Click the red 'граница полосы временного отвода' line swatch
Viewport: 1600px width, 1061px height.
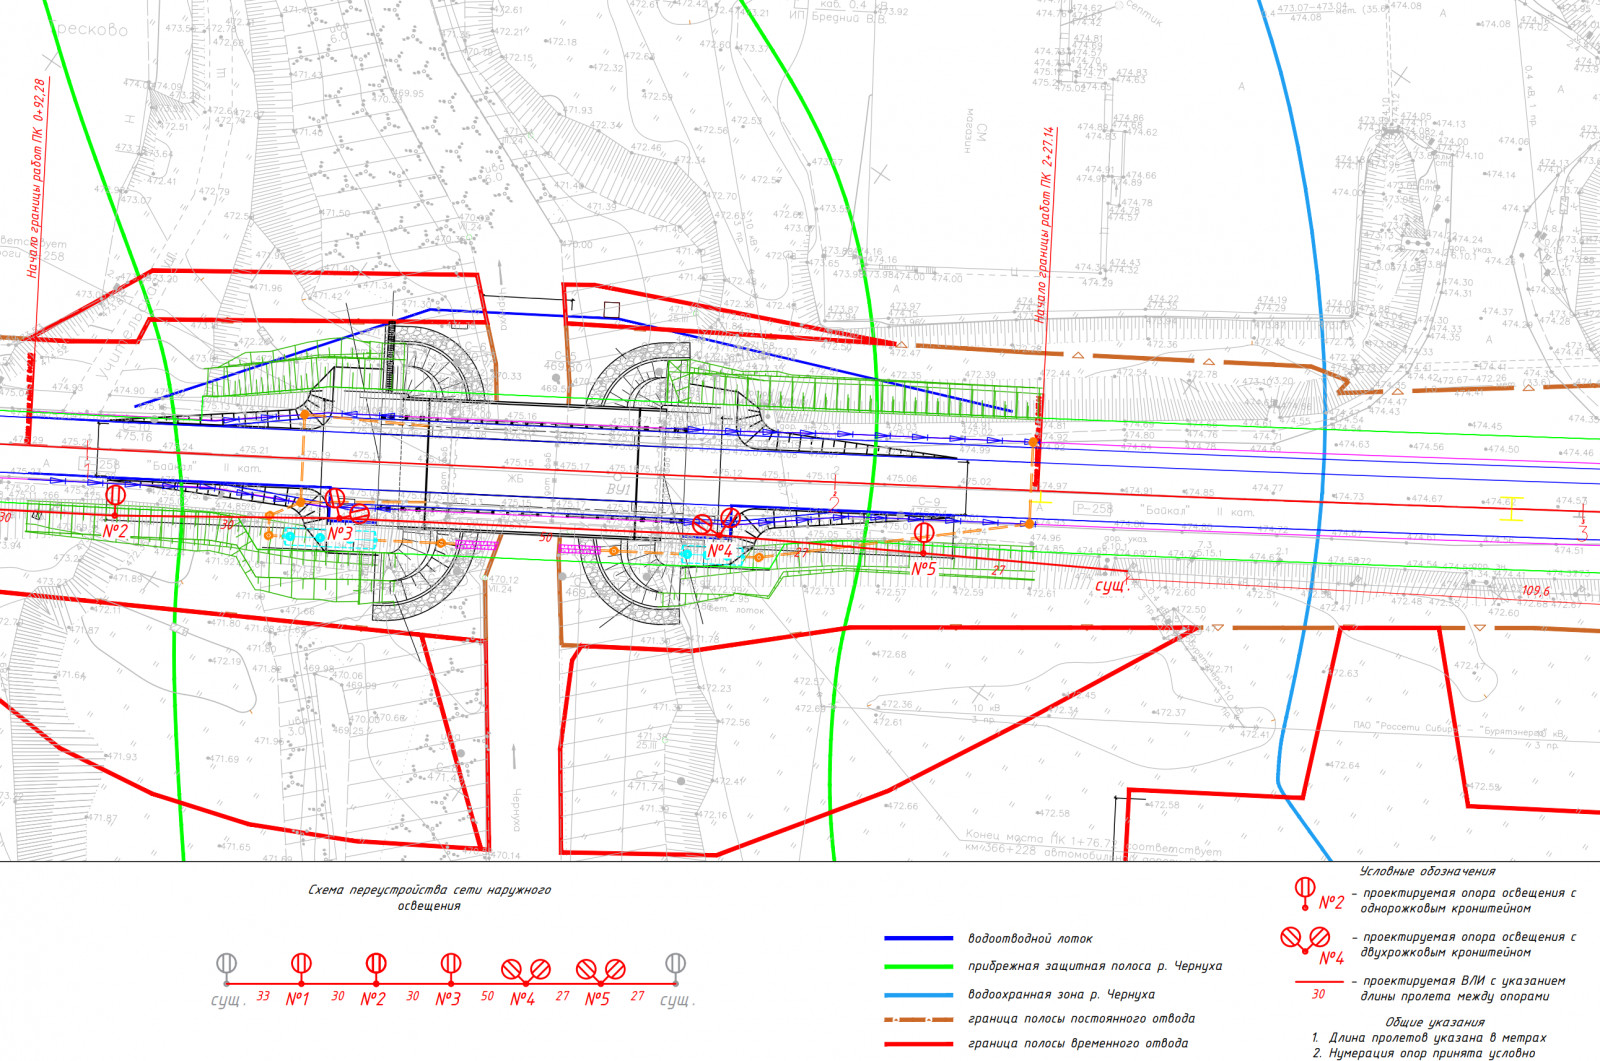(x=919, y=1044)
